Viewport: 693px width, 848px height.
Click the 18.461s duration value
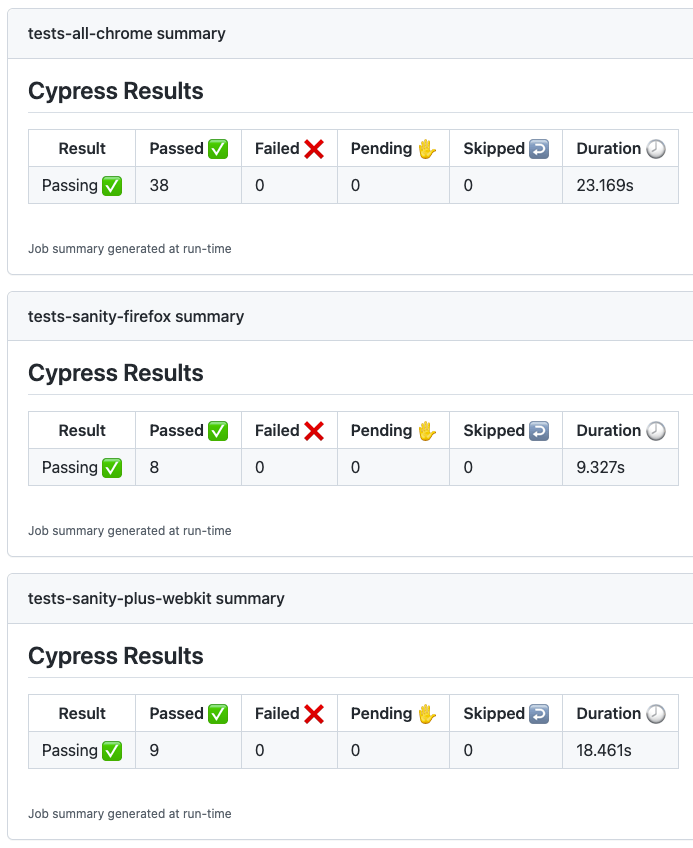605,751
